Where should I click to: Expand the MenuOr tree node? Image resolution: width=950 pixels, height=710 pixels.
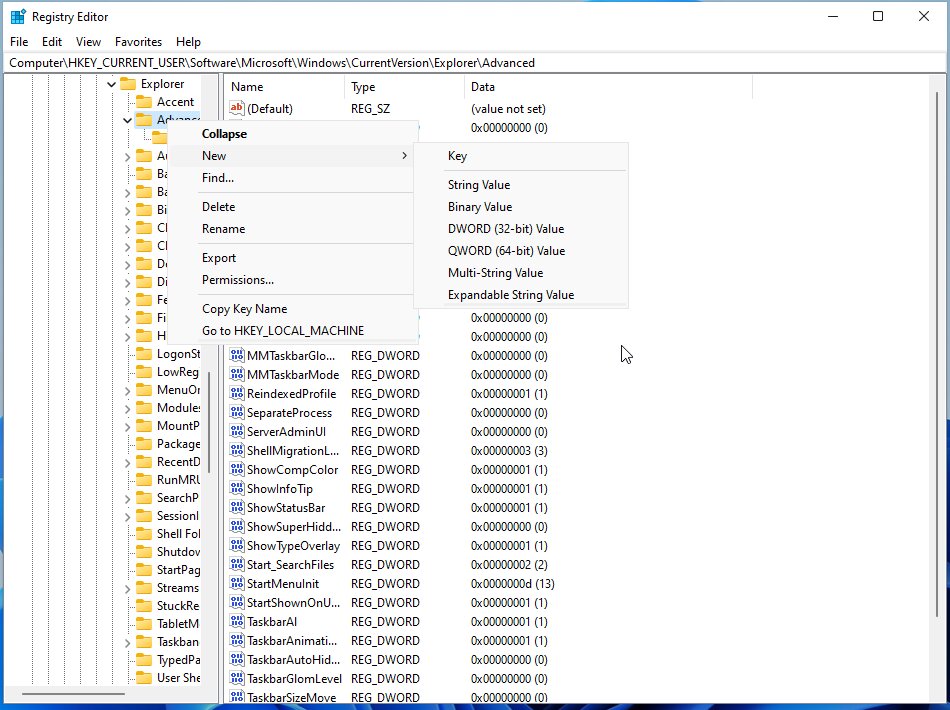click(x=127, y=391)
